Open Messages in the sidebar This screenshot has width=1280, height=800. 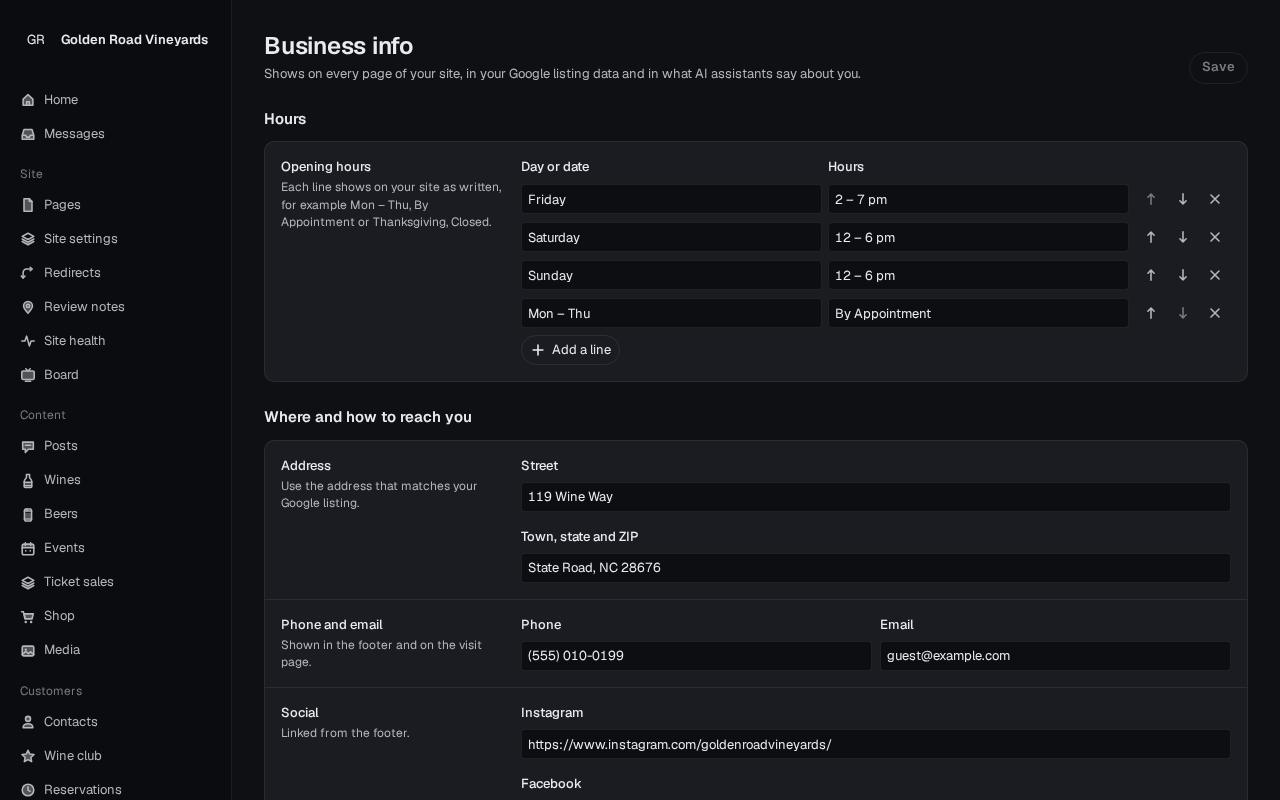116,134
